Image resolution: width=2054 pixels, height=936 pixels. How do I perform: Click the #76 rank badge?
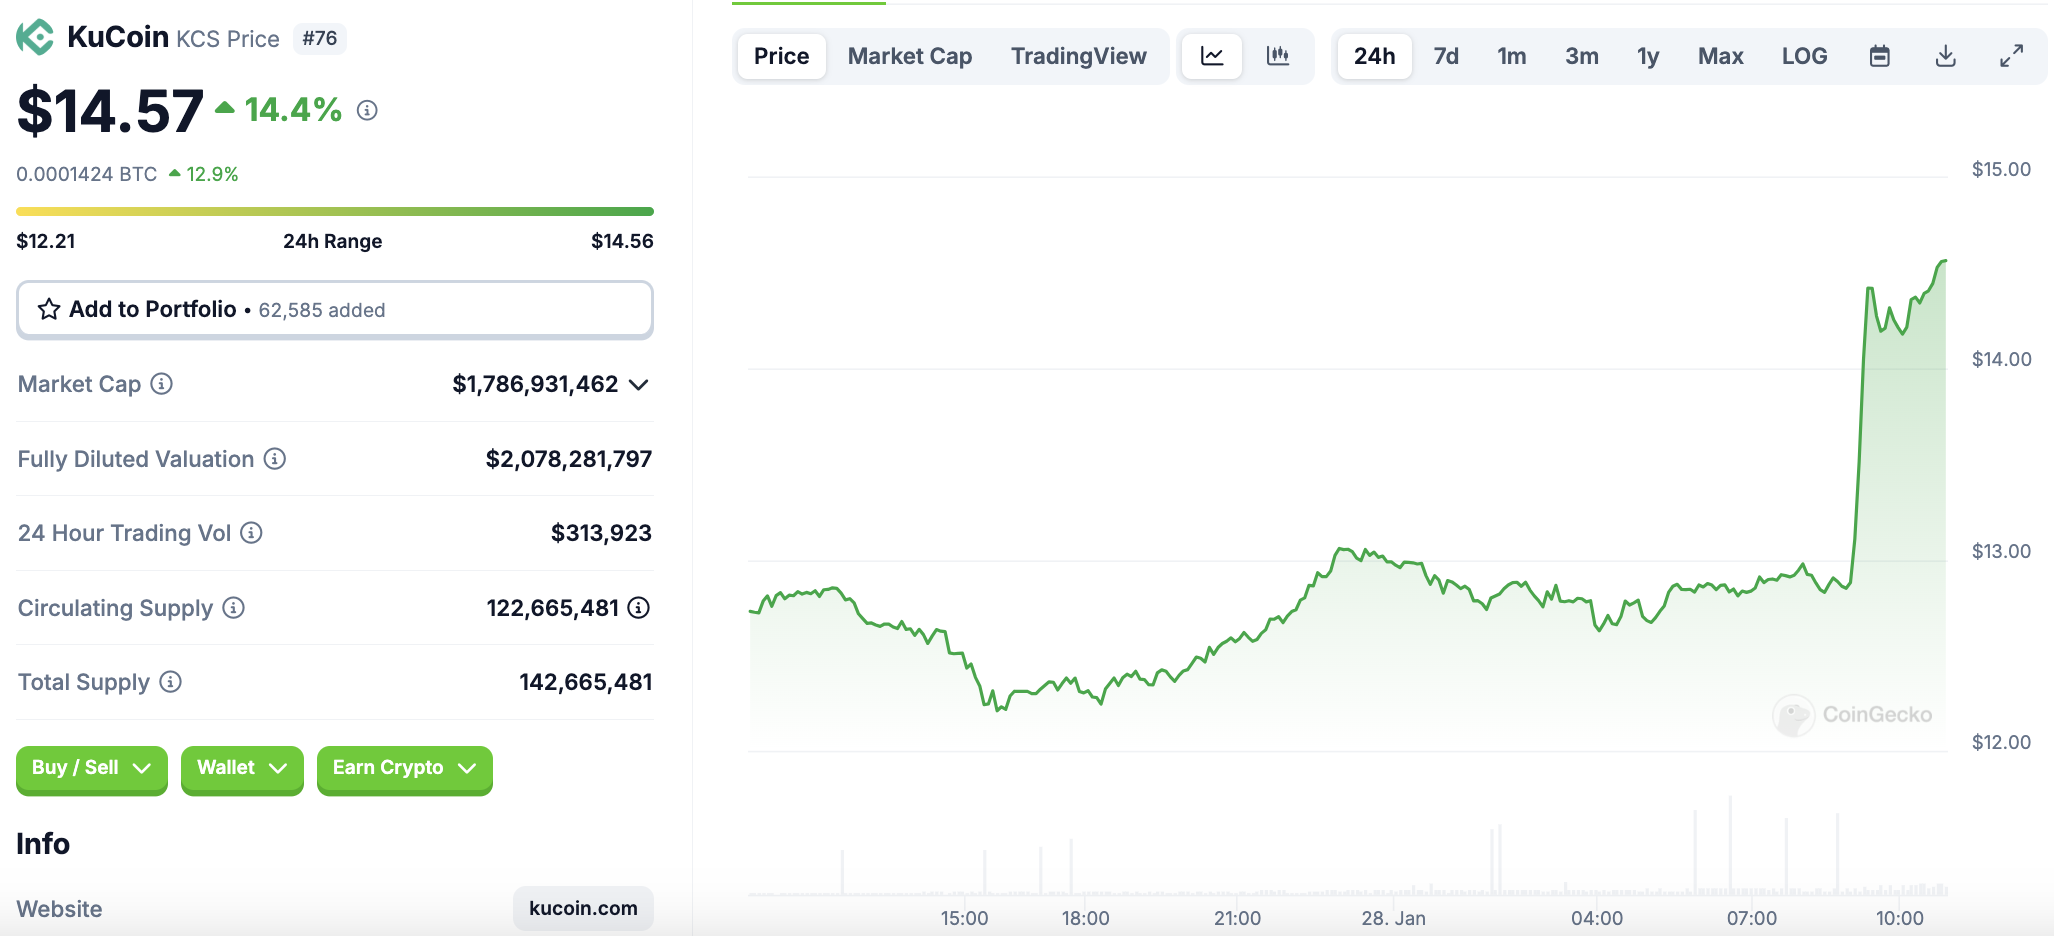click(319, 39)
